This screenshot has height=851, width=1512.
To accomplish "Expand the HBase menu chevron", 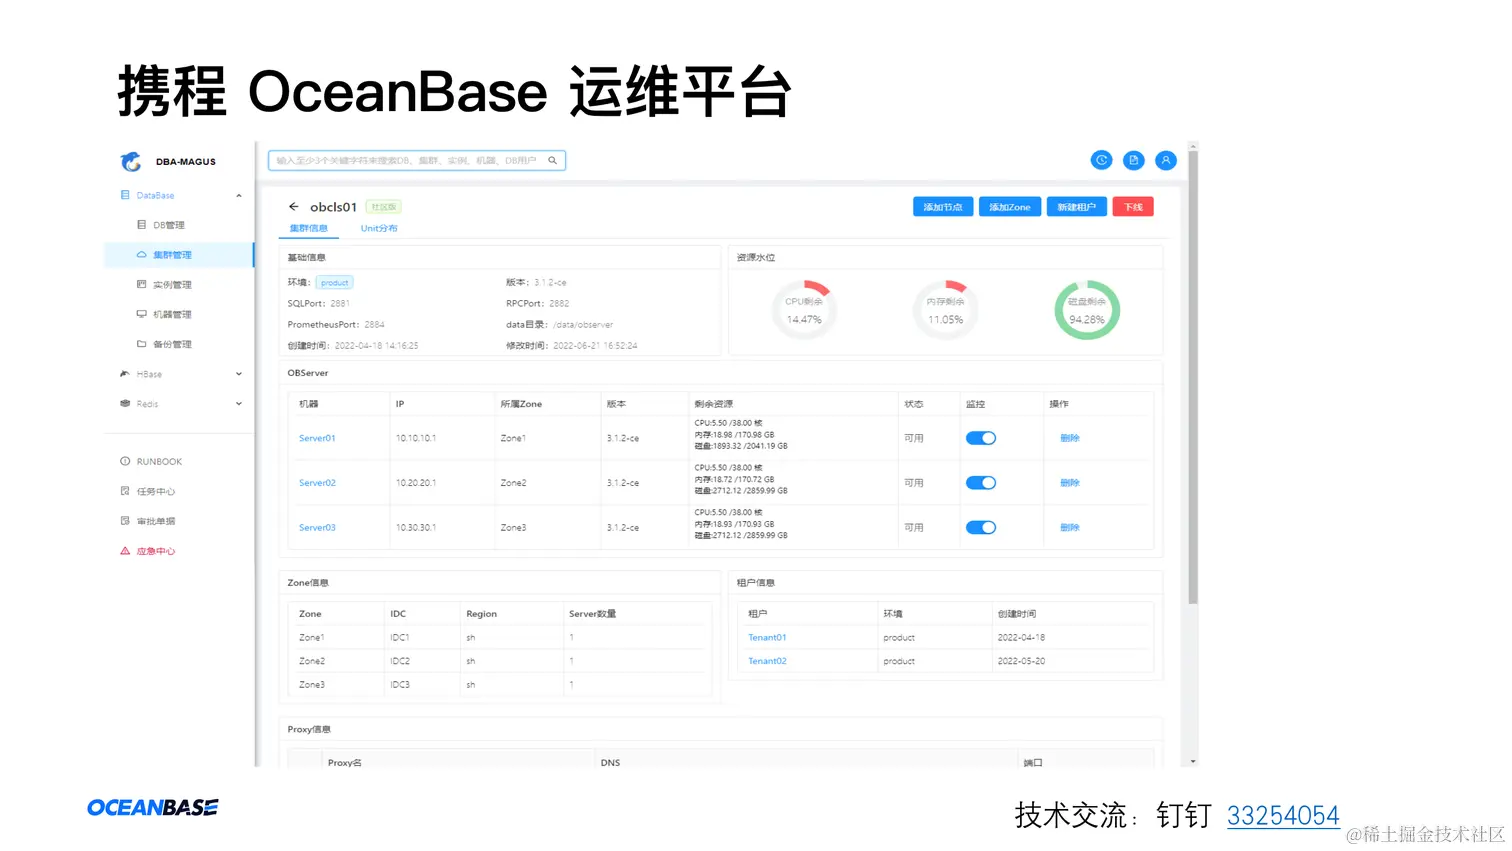I will pyautogui.click(x=239, y=374).
